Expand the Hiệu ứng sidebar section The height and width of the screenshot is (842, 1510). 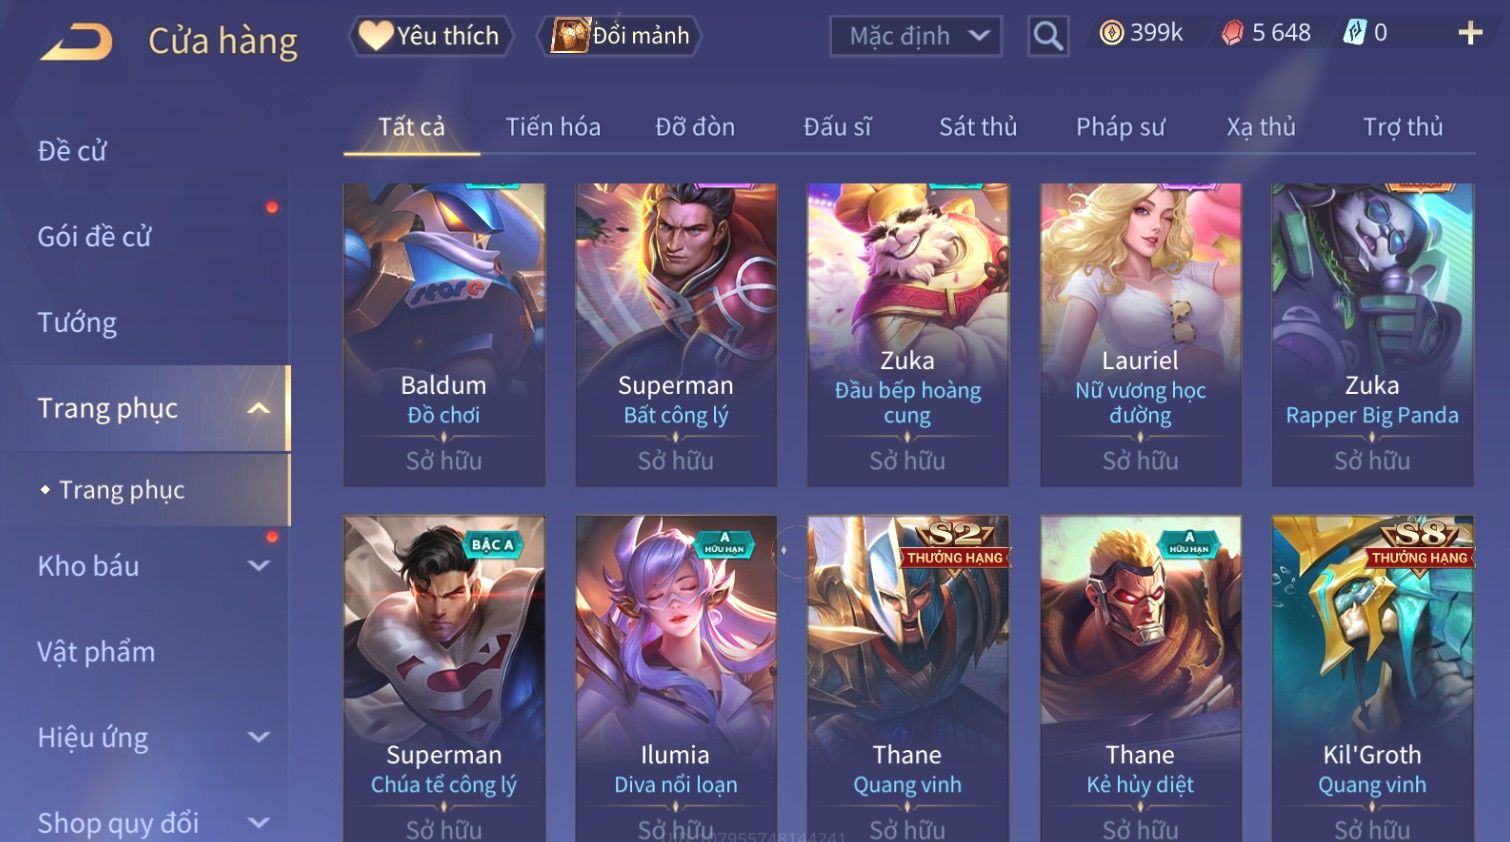(259, 737)
